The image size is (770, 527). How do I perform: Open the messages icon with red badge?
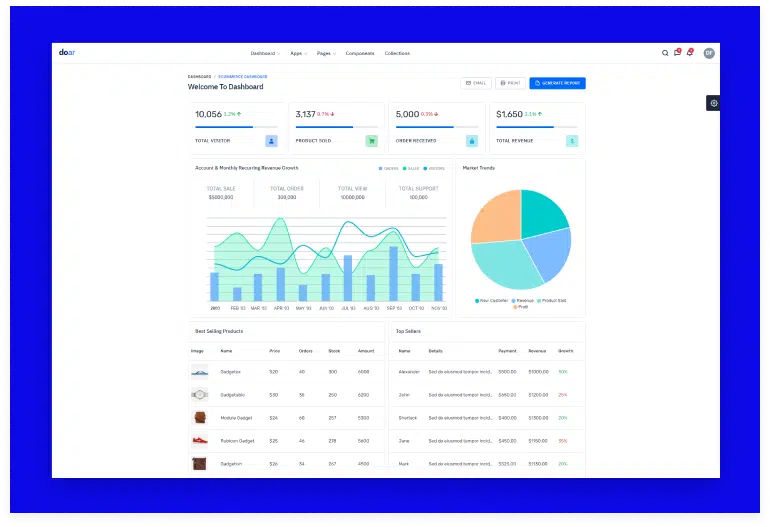pyautogui.click(x=677, y=53)
